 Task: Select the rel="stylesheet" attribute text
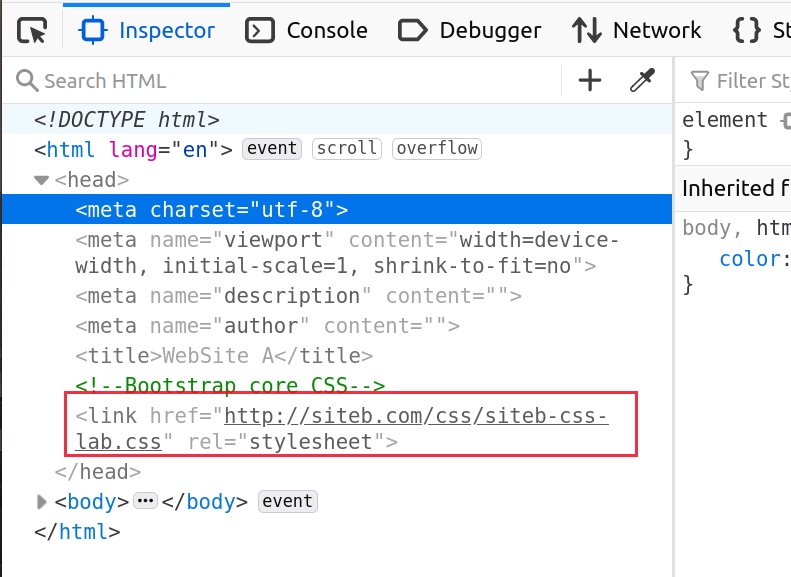286,442
